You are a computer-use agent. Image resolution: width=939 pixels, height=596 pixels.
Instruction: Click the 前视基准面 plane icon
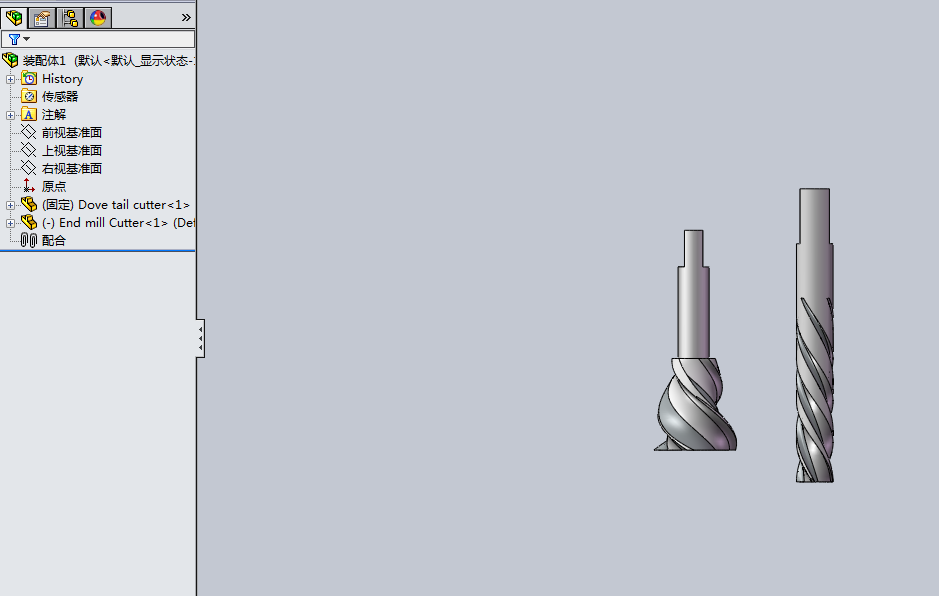click(29, 132)
